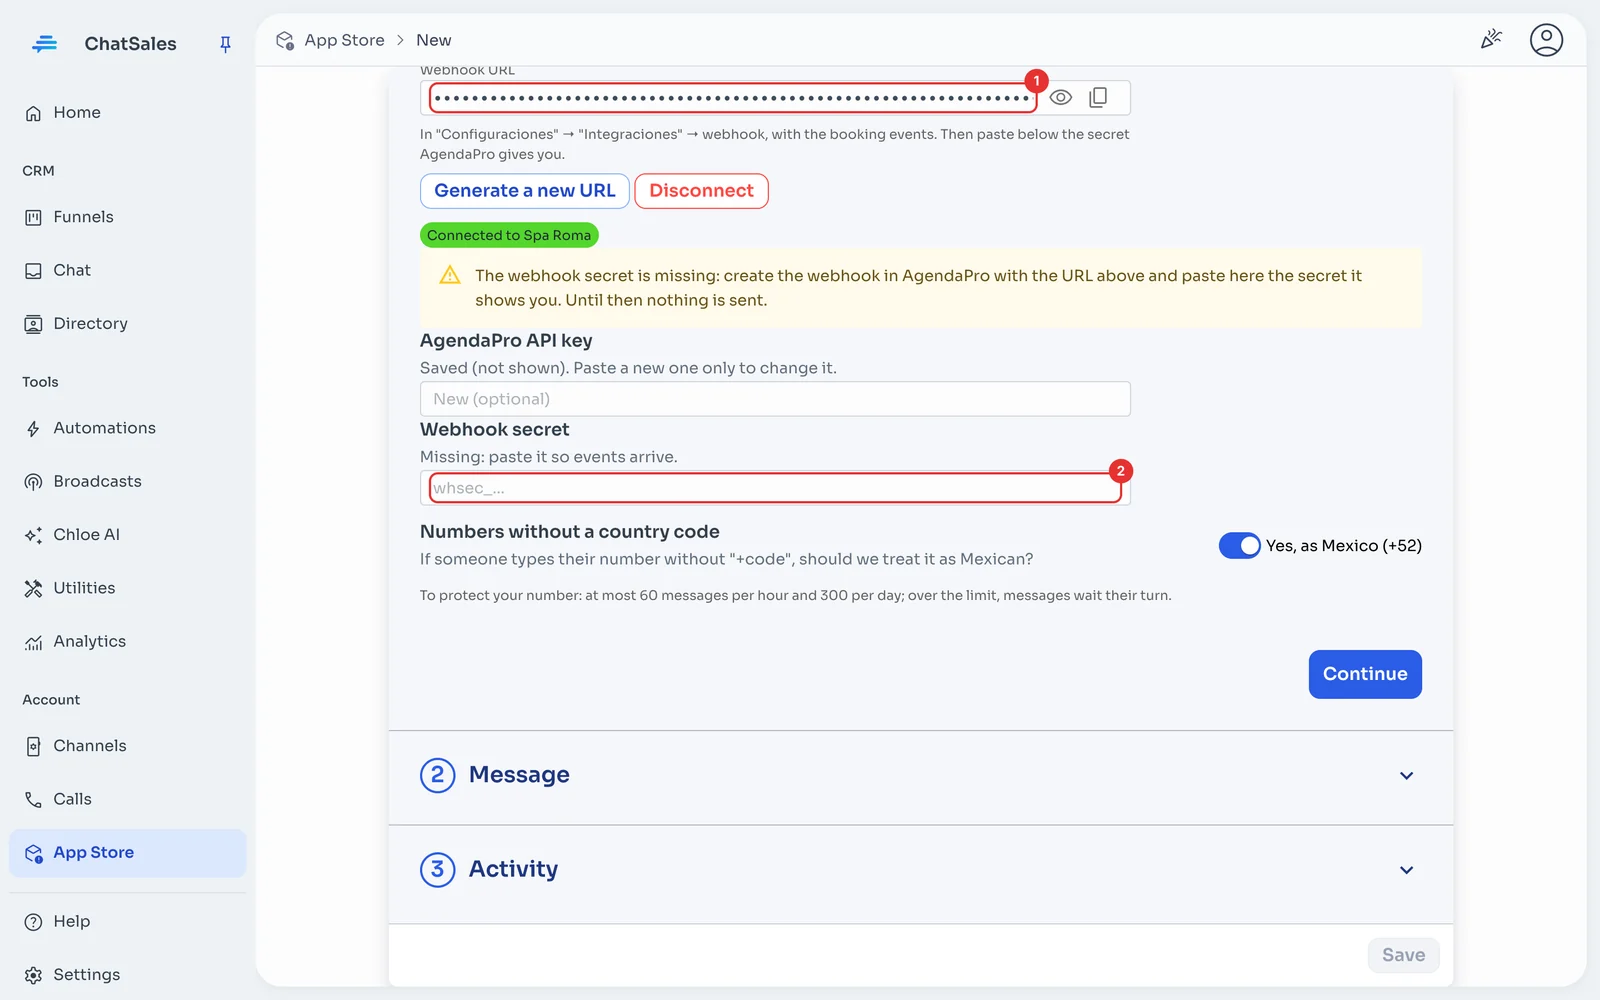Open Broadcasts in the sidebar
1600x1000 pixels.
point(127,482)
